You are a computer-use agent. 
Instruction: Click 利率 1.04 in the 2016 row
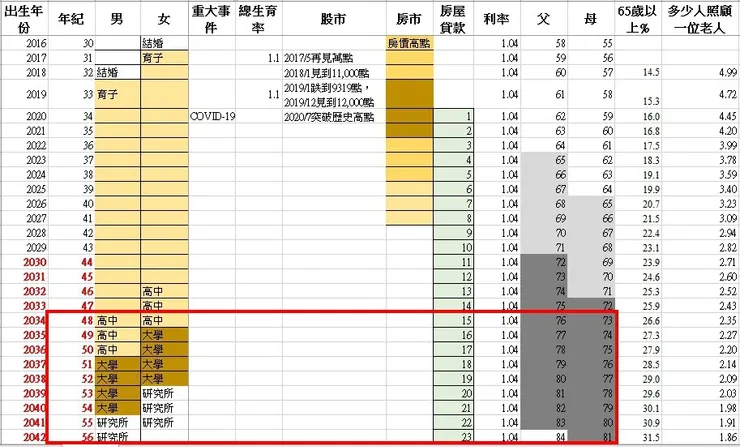click(x=496, y=43)
